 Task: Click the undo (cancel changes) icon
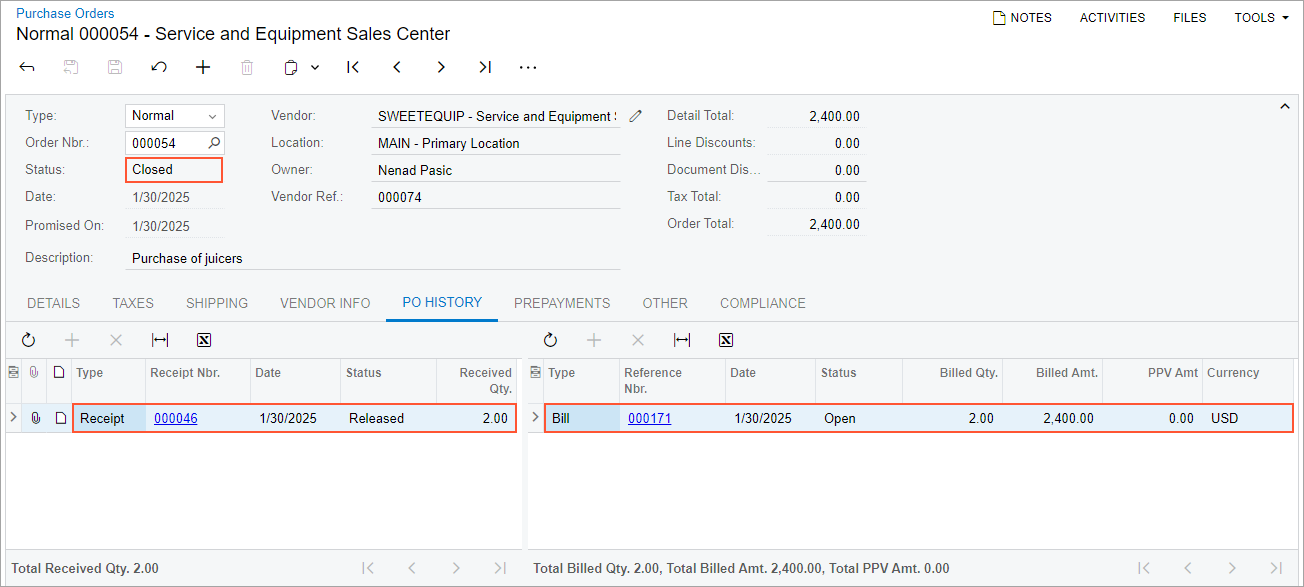(159, 67)
